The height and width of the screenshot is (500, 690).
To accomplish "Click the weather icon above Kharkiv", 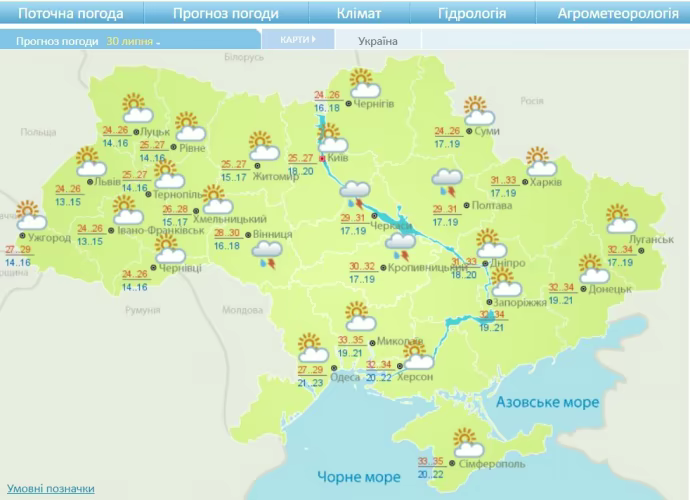I will click(x=539, y=161).
